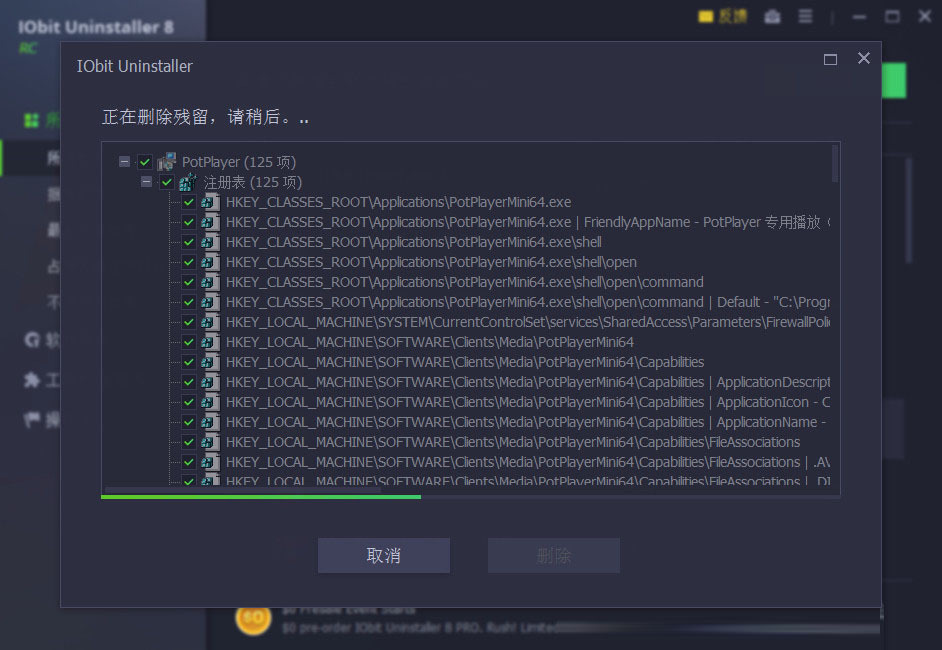The image size is (942, 650).
Task: Click the PotPlayer (125 项) label
Action: pos(239,162)
